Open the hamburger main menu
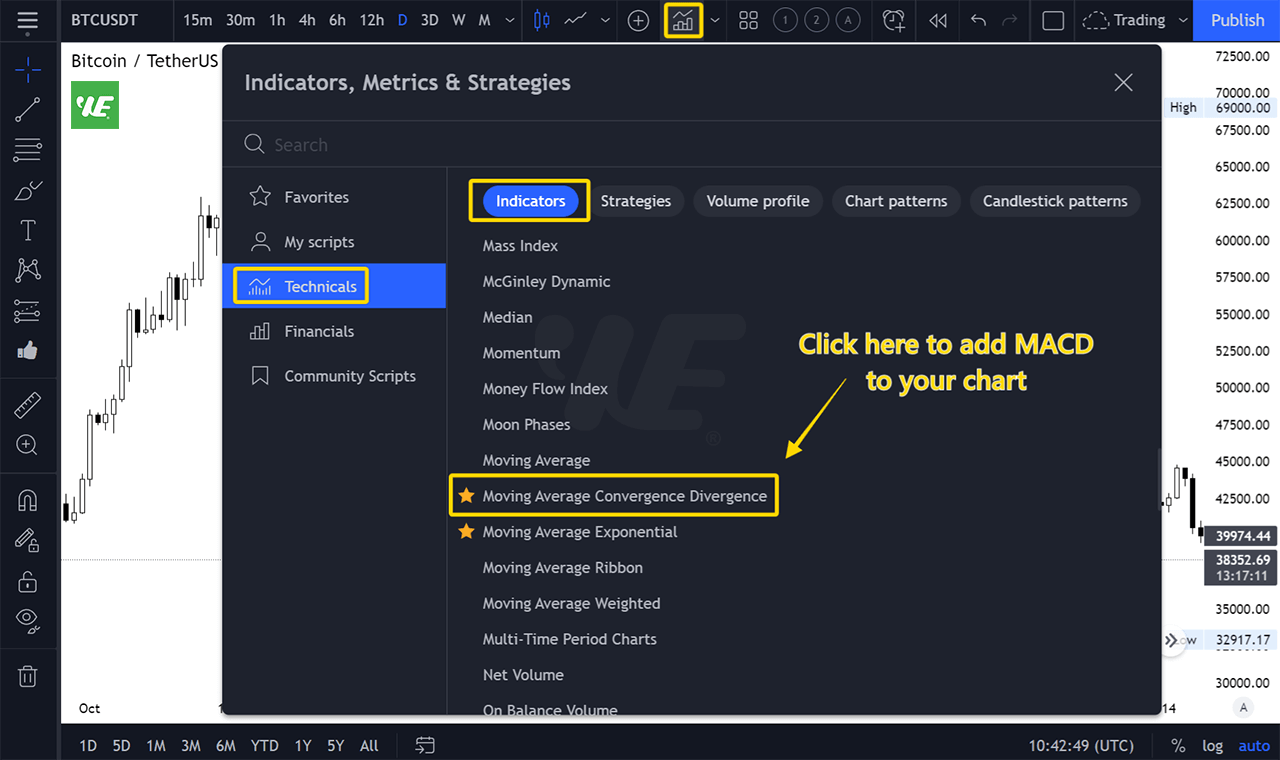This screenshot has width=1280, height=760. 28,20
